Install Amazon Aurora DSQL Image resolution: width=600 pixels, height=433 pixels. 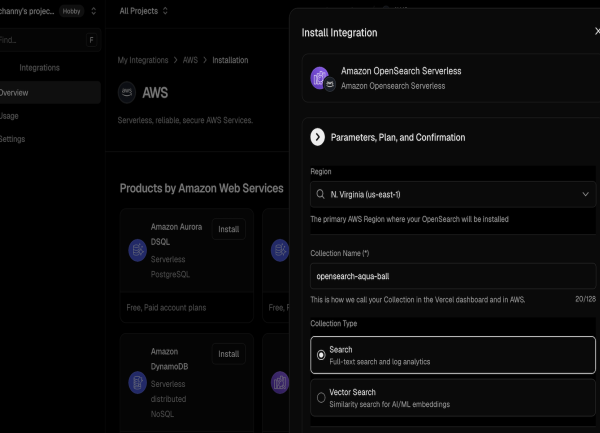click(x=229, y=229)
